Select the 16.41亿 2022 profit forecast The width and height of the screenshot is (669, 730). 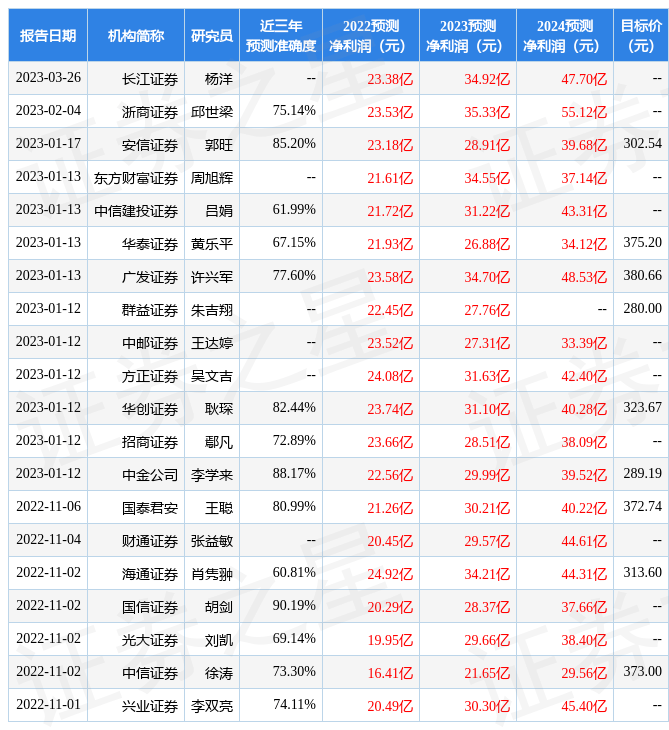[x=390, y=672]
